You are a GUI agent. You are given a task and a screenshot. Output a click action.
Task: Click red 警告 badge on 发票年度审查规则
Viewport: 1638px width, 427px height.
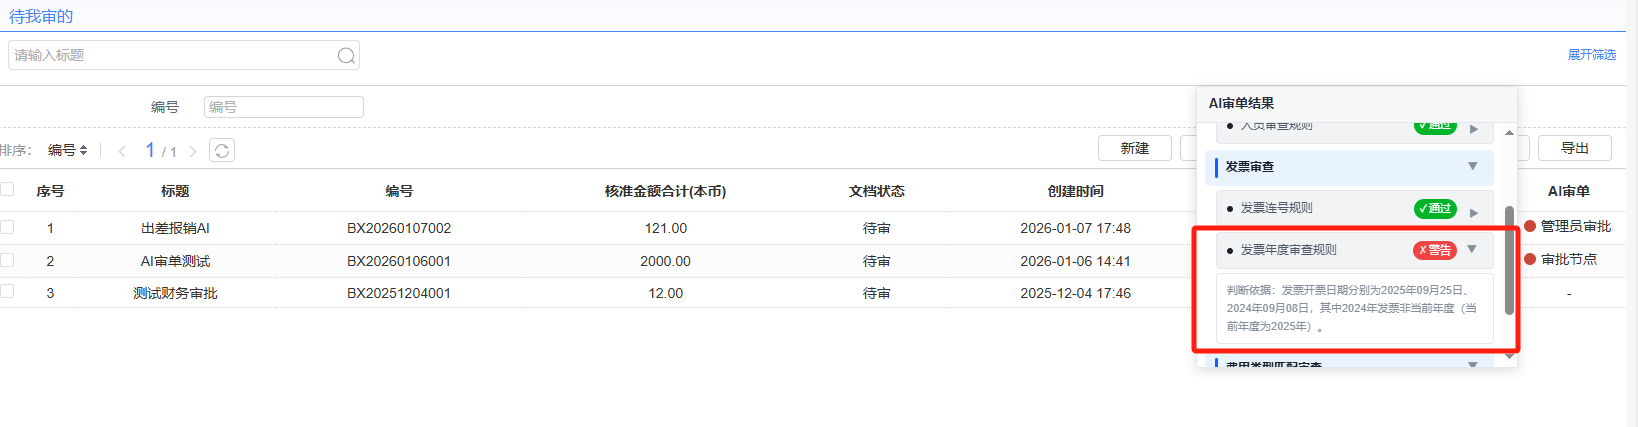(x=1434, y=250)
